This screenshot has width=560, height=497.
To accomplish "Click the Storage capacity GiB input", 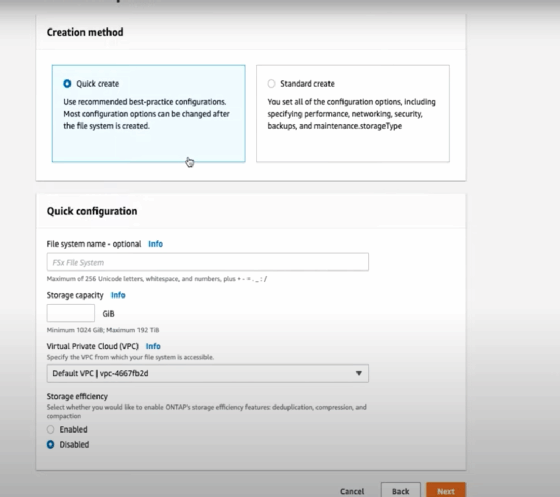I will (x=71, y=313).
